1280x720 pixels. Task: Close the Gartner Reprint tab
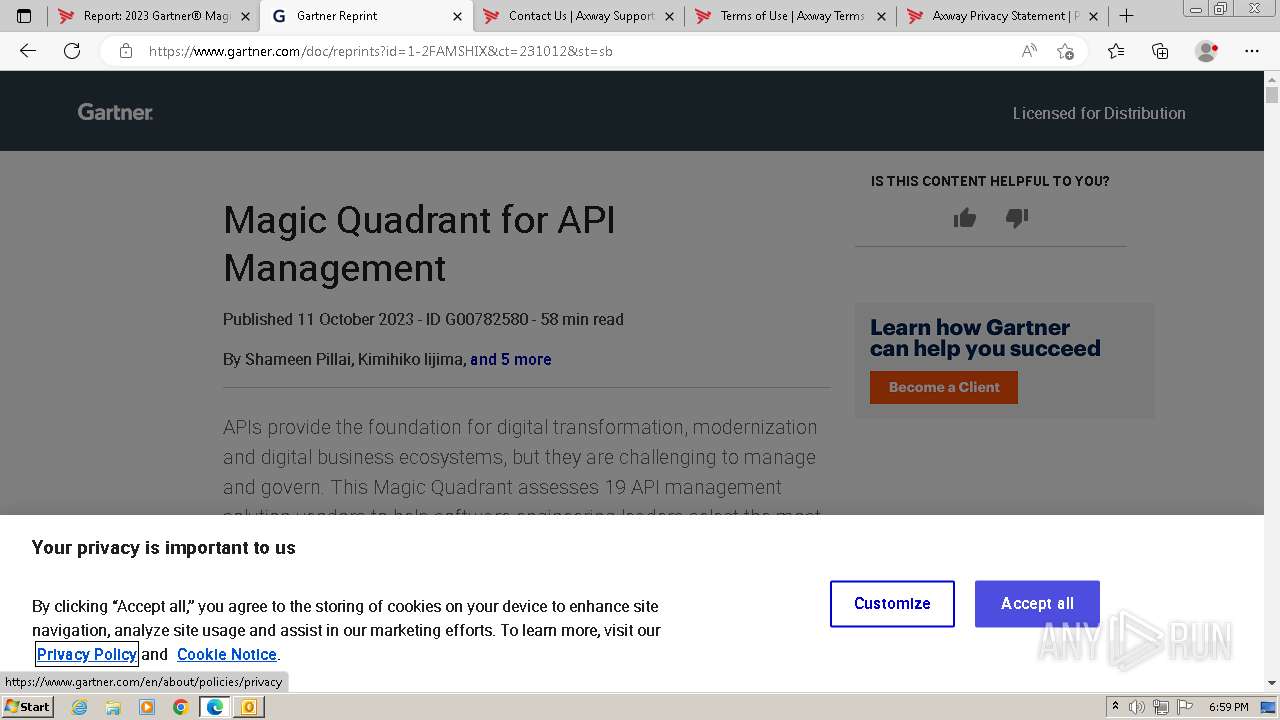click(457, 16)
